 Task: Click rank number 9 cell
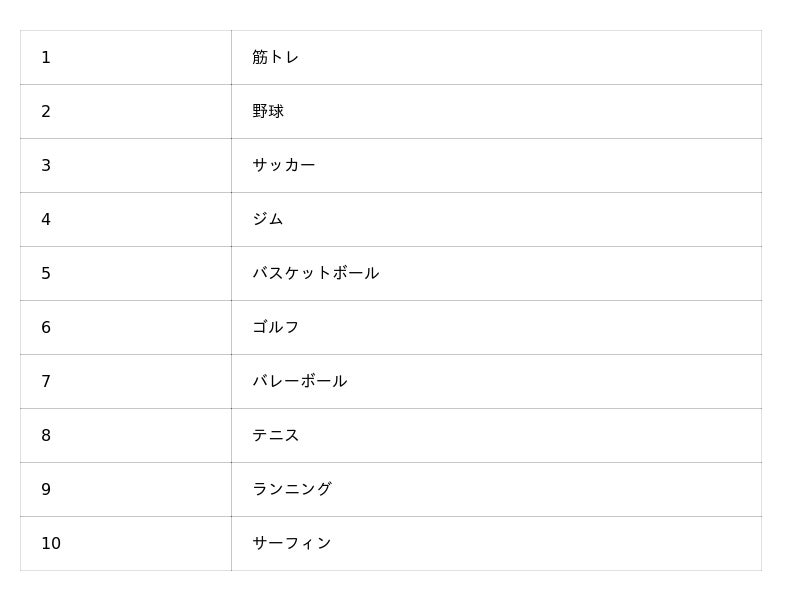point(46,490)
